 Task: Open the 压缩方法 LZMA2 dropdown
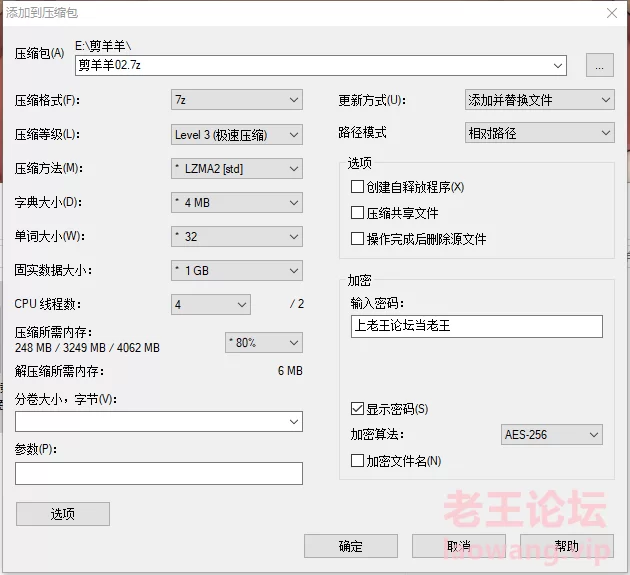(237, 169)
